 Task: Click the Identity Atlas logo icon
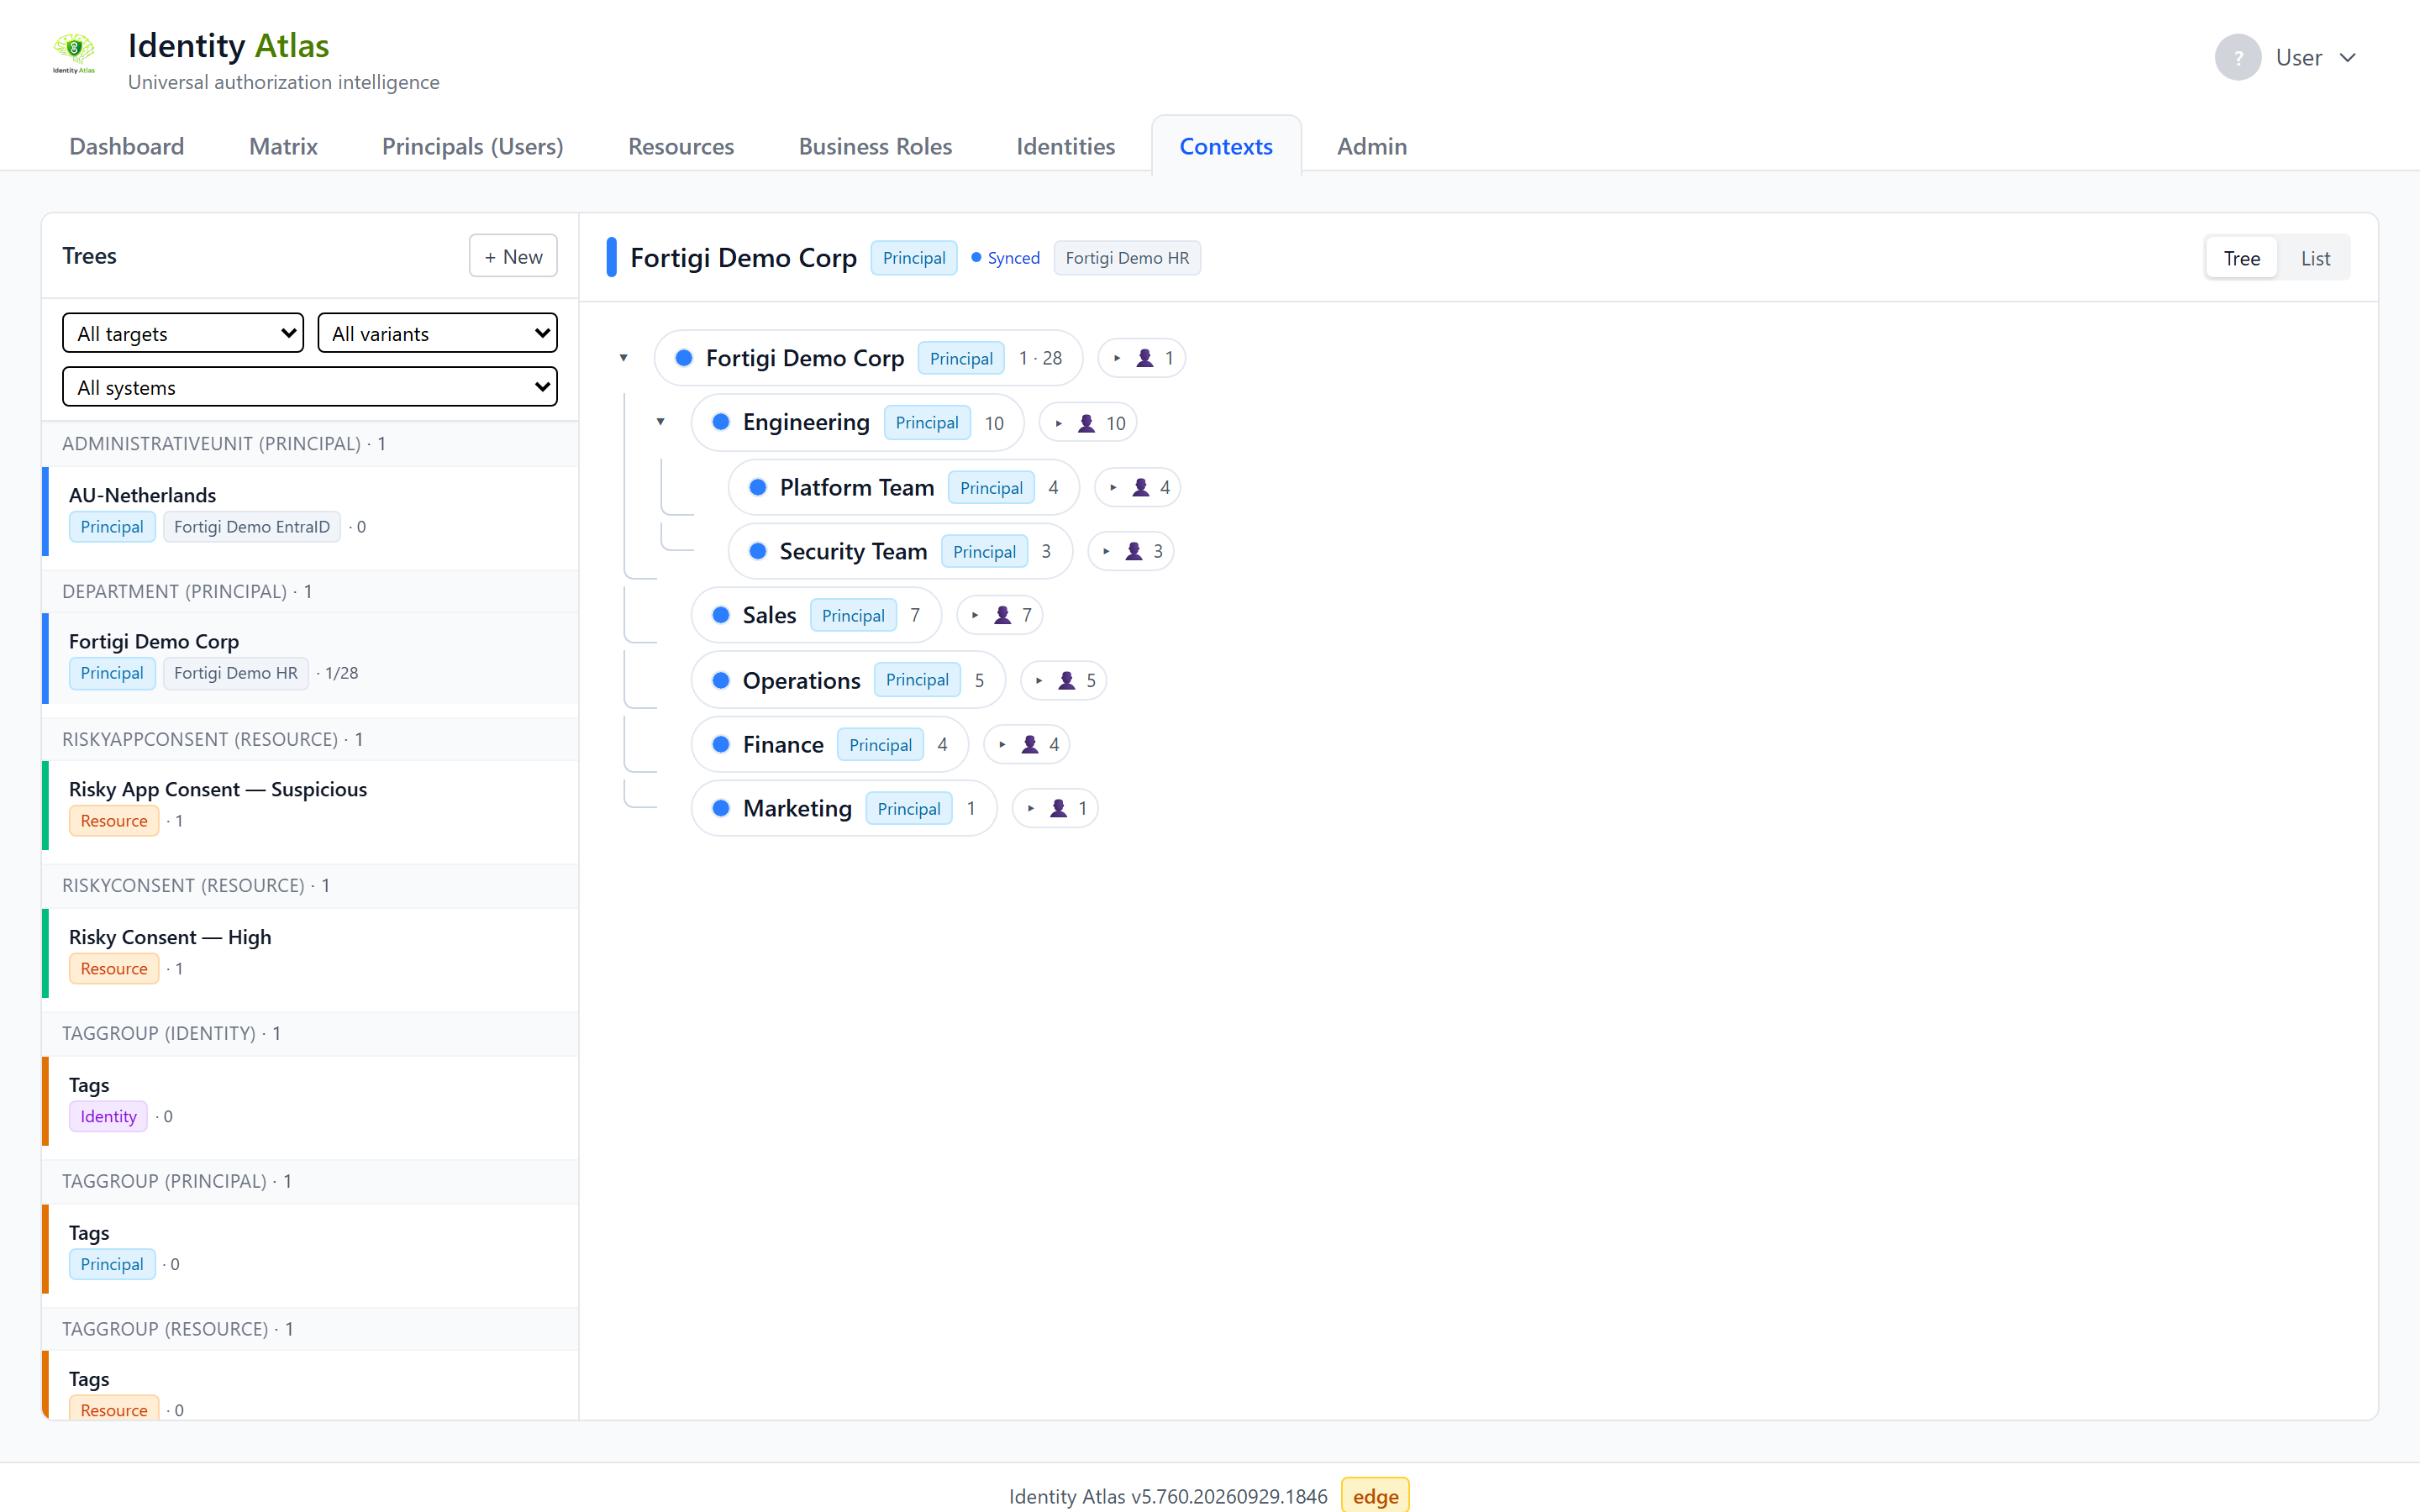click(74, 54)
